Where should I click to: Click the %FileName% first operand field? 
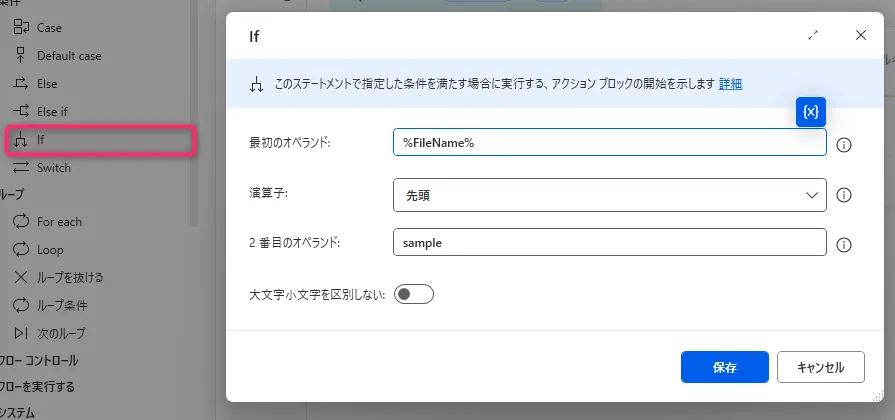(610, 143)
